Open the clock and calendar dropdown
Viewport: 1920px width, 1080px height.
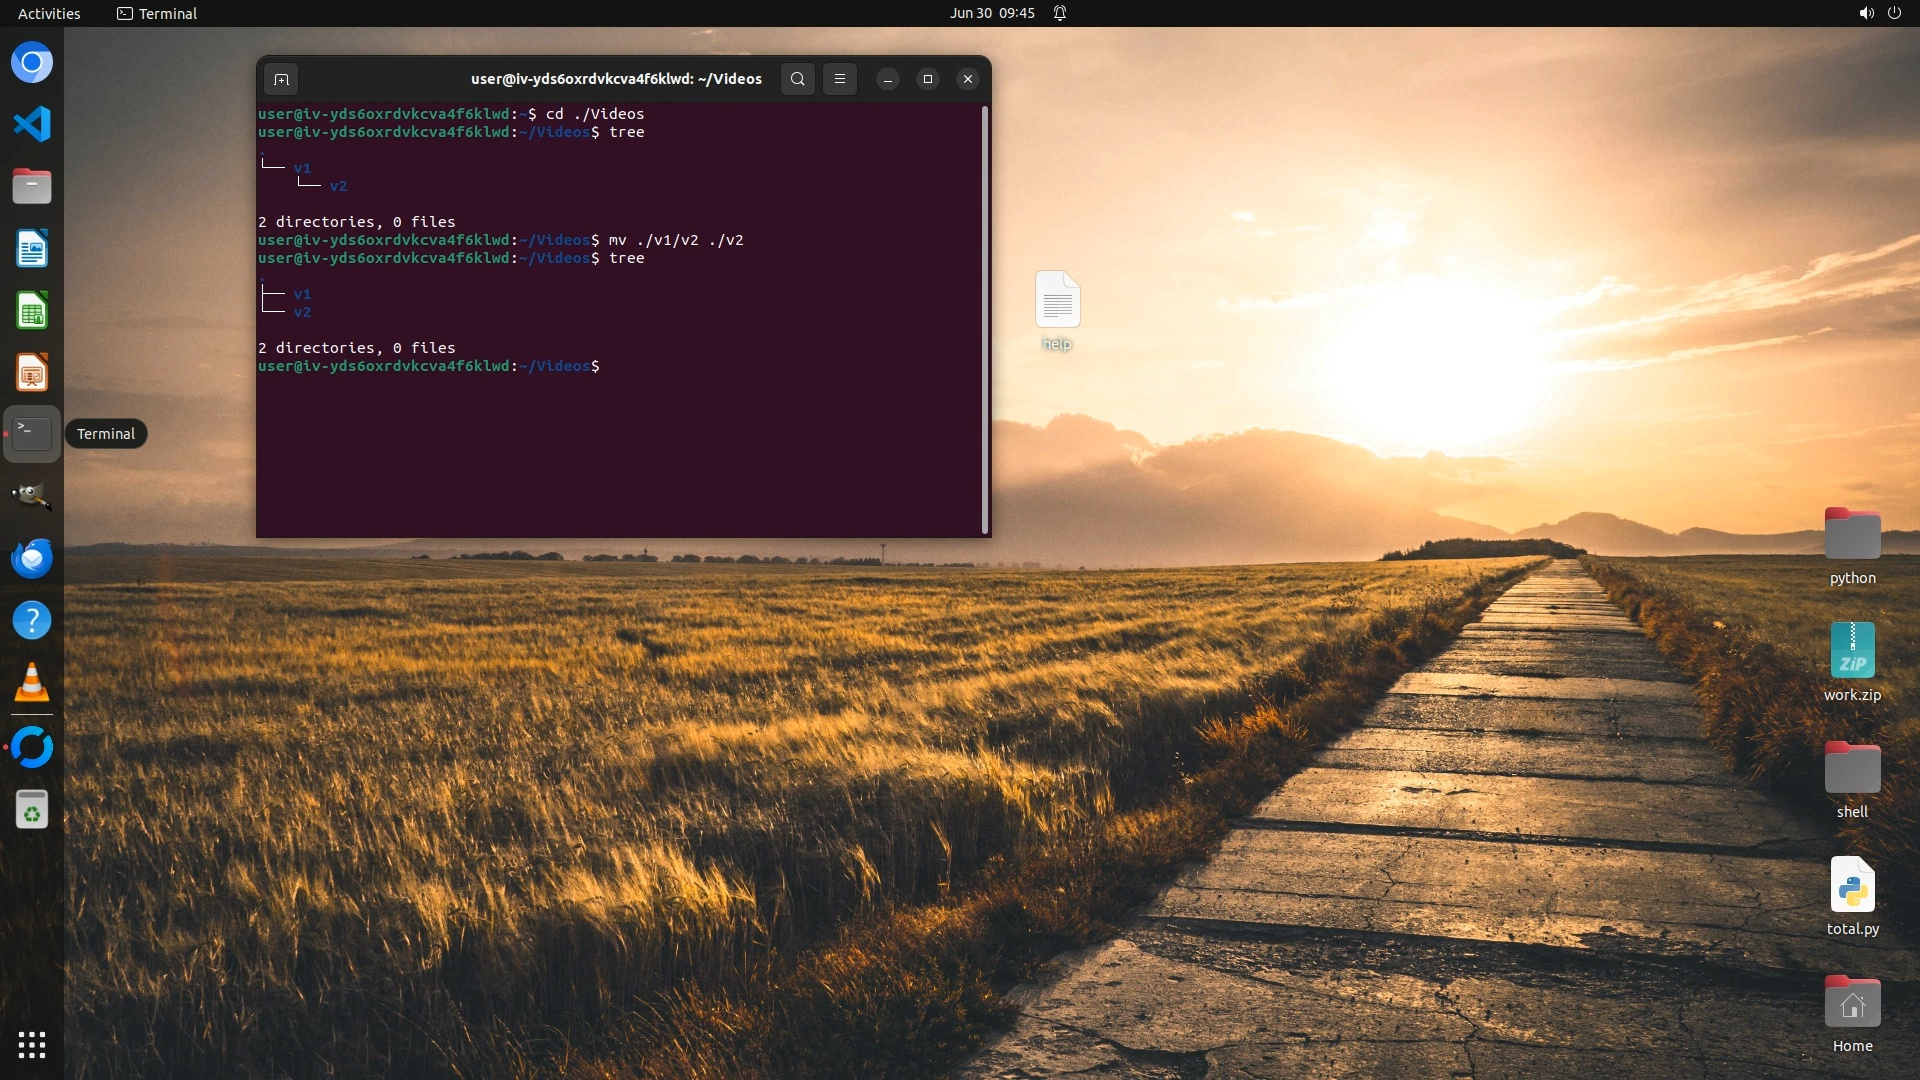pos(991,13)
